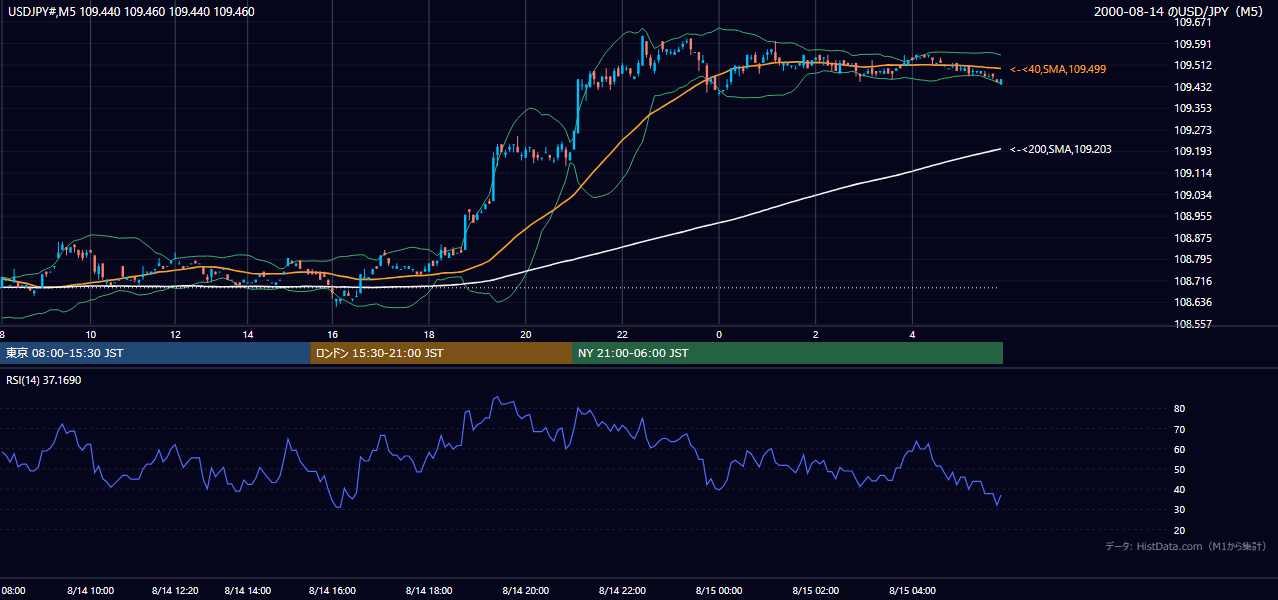Click the 8/14 10:00 time label
This screenshot has height=600, width=1278.
(x=89, y=591)
